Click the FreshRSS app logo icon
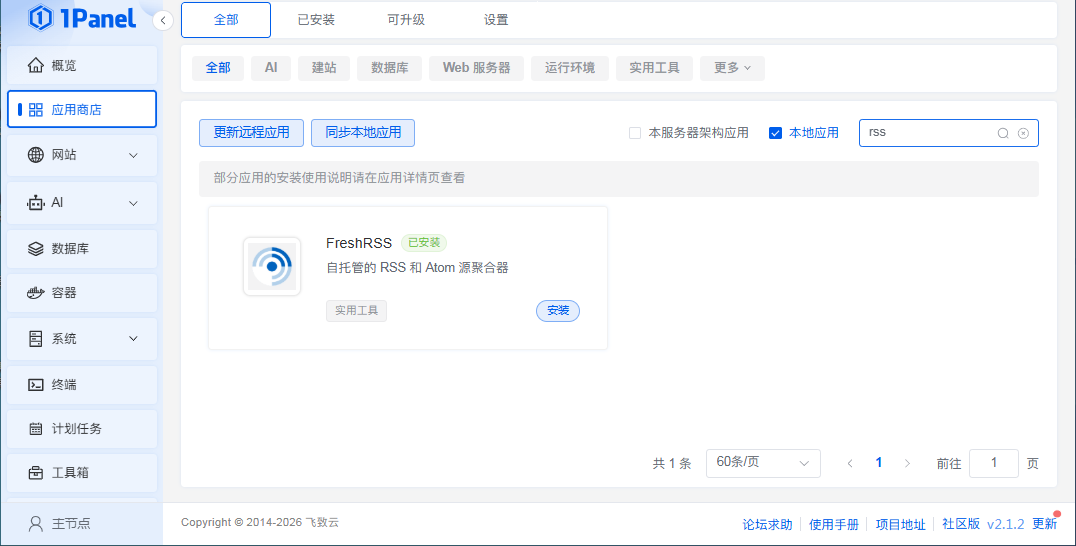Viewport: 1076px width, 546px height. 272,267
